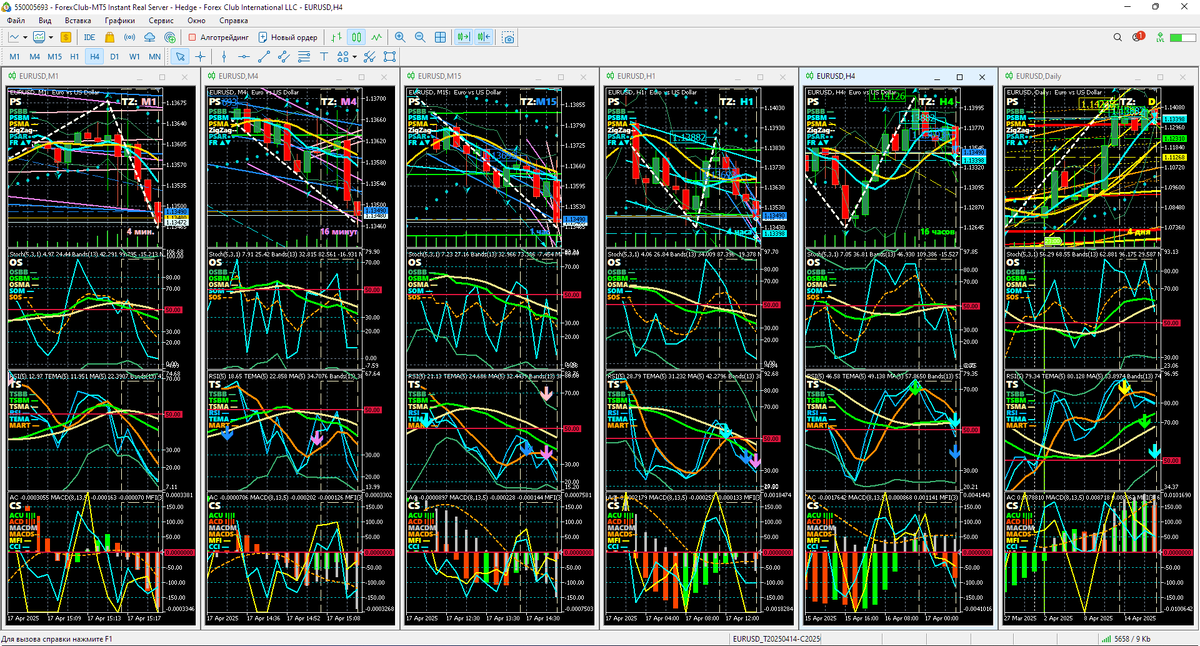This screenshot has height=646, width=1200.
Task: Open the objects list icon
Action: pyautogui.click(x=389, y=57)
